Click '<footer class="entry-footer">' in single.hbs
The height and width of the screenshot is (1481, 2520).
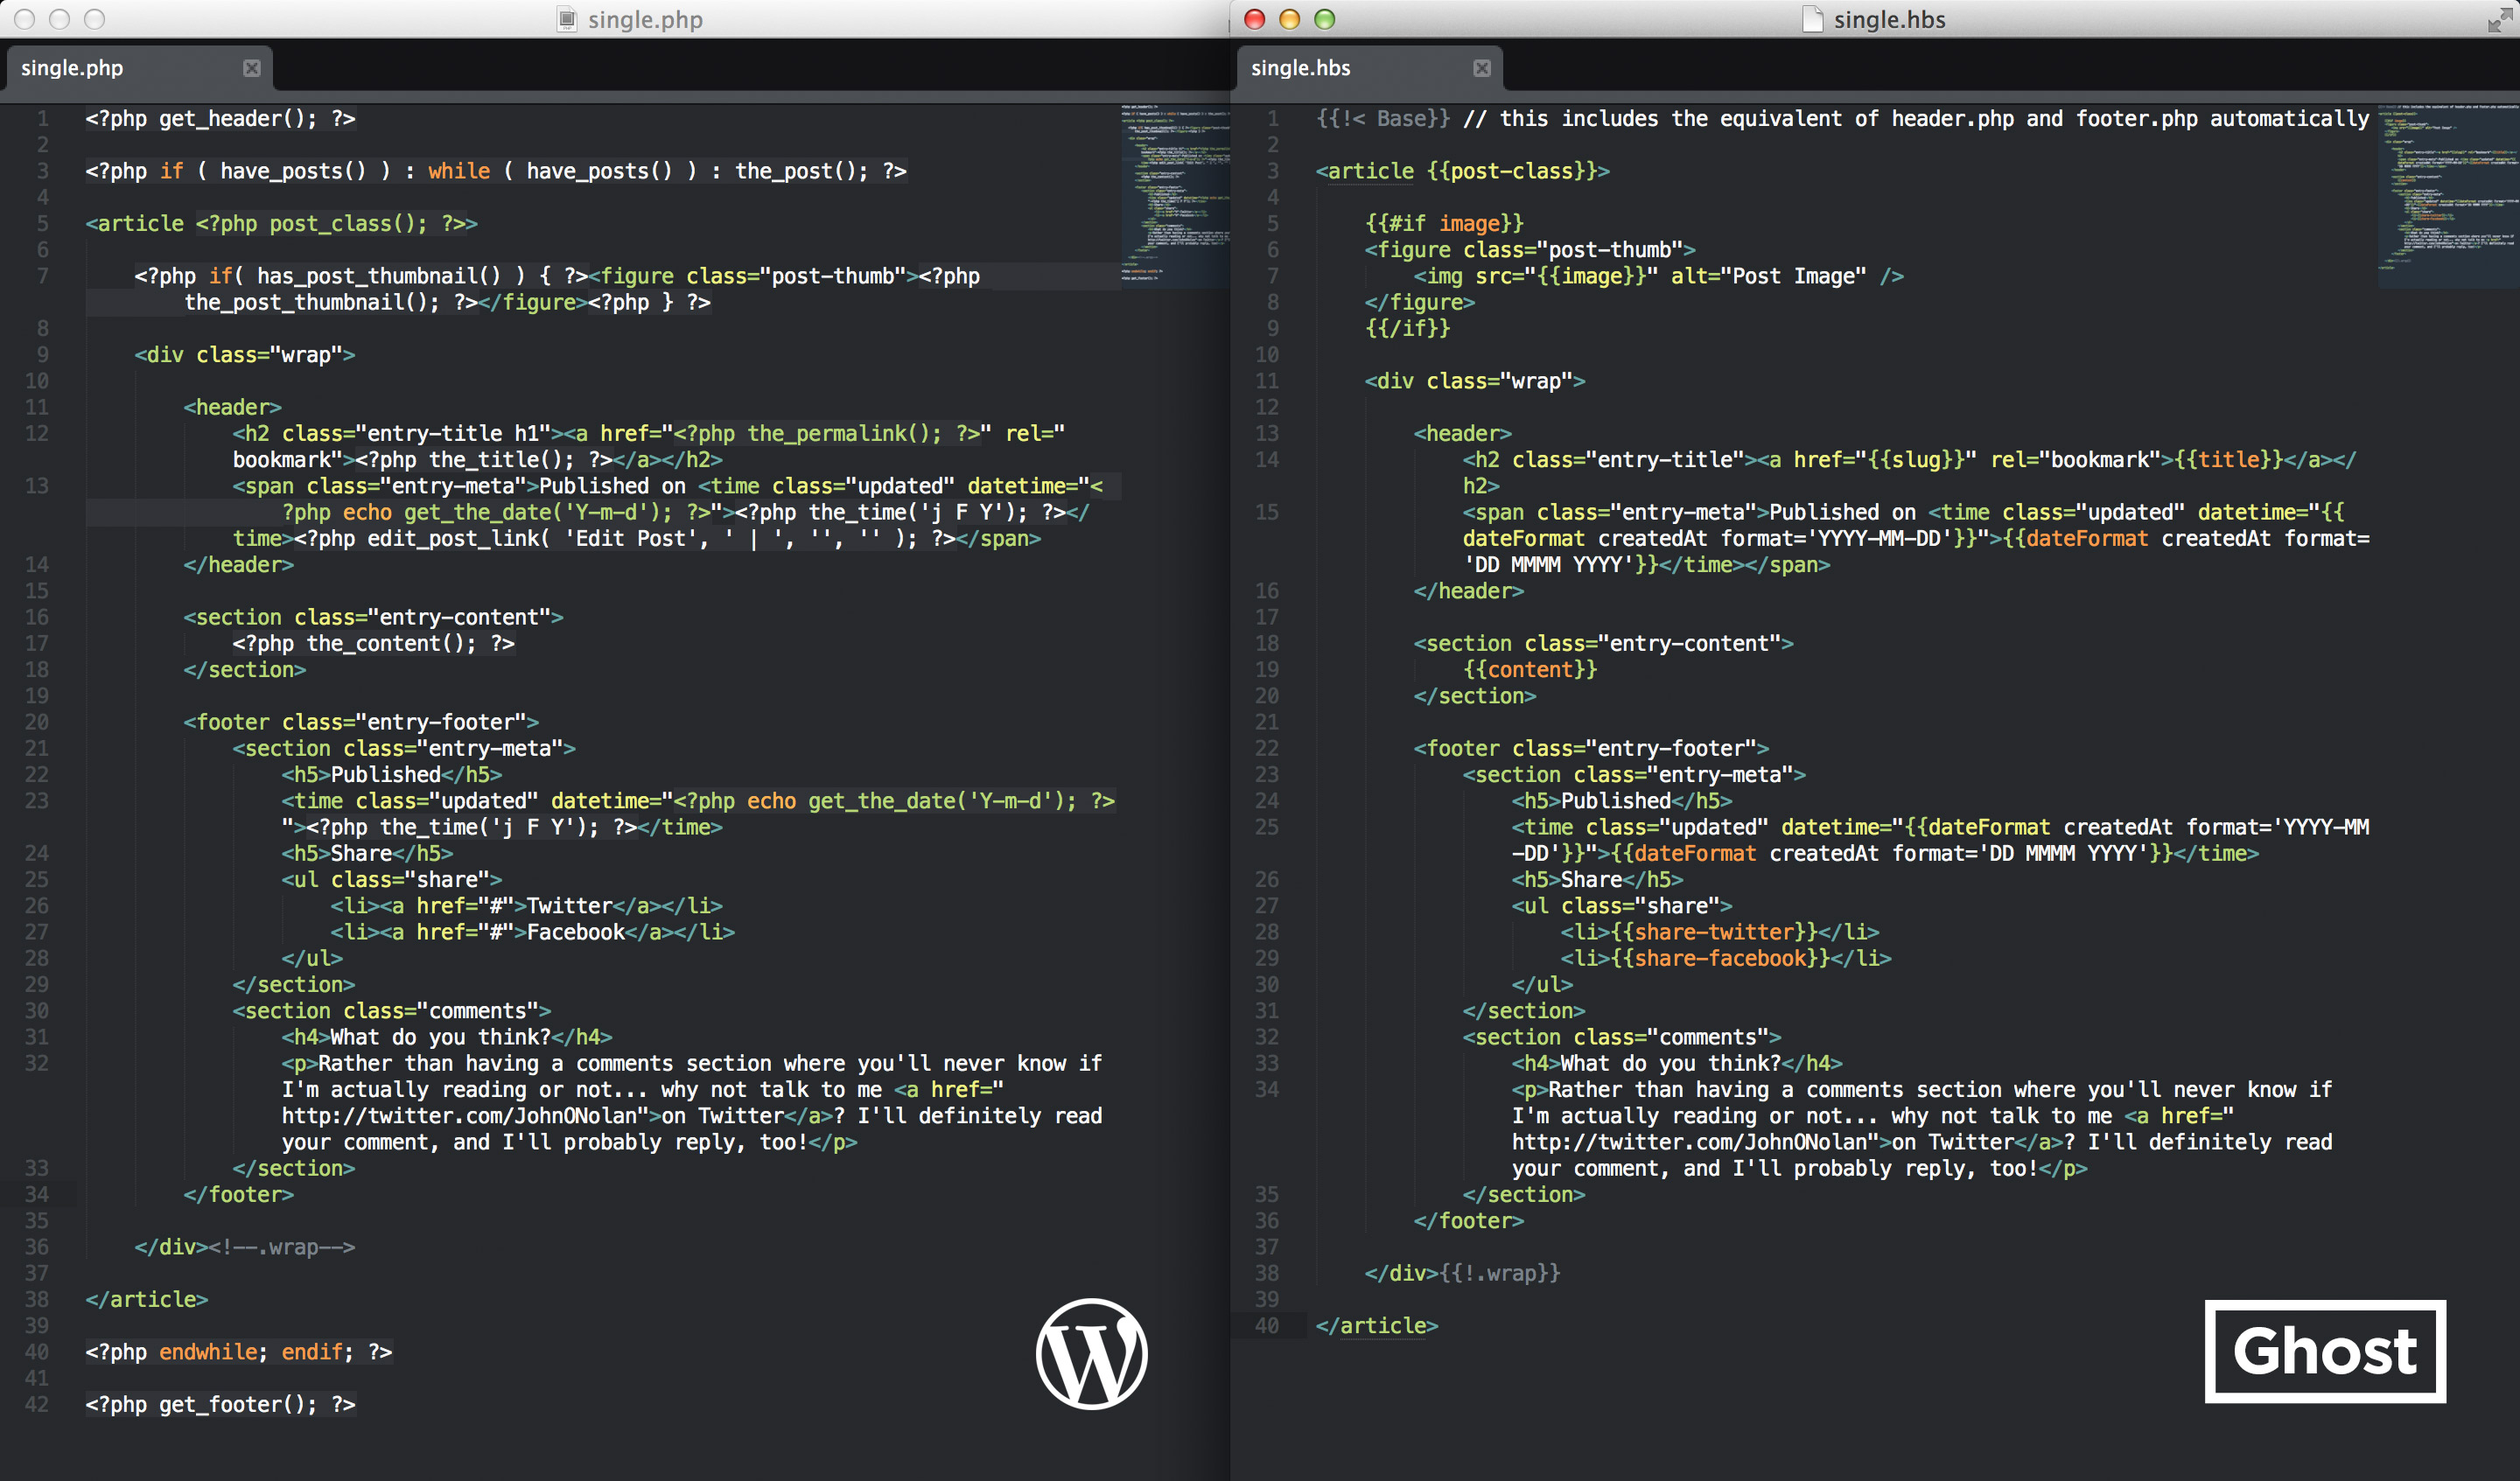click(1591, 748)
